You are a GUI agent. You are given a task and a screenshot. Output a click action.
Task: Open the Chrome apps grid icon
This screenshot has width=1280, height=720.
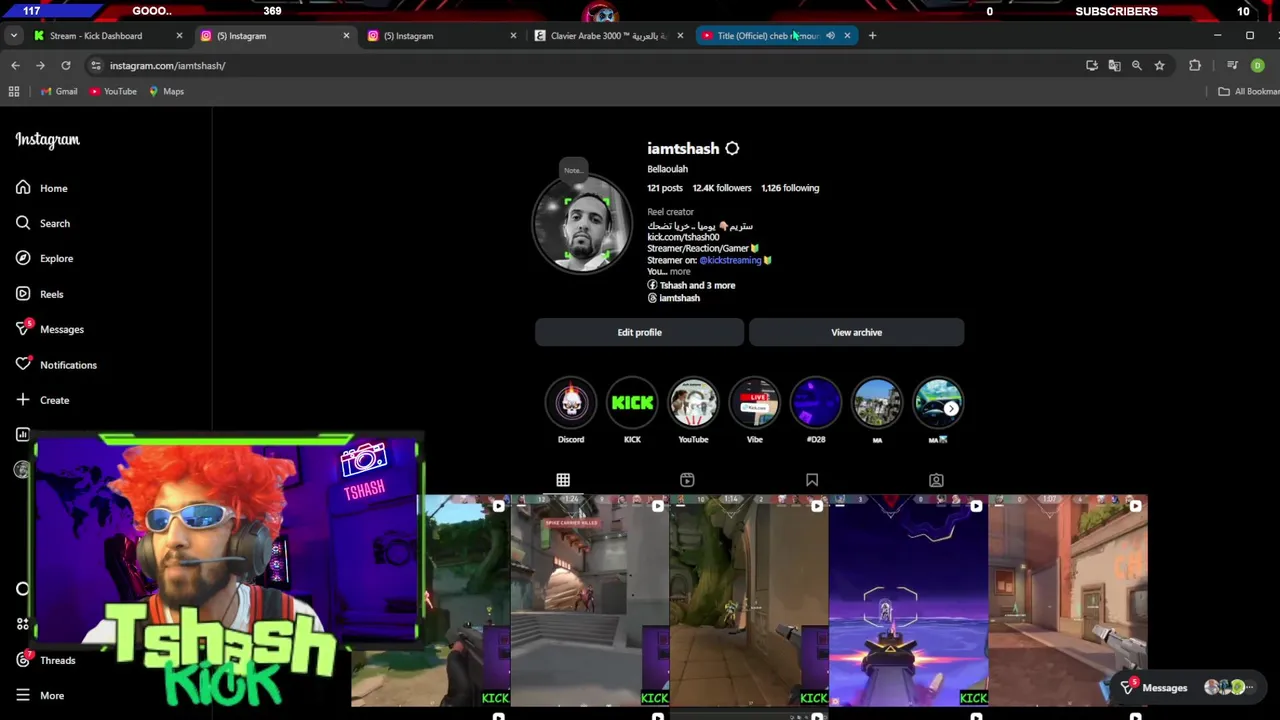(x=14, y=91)
